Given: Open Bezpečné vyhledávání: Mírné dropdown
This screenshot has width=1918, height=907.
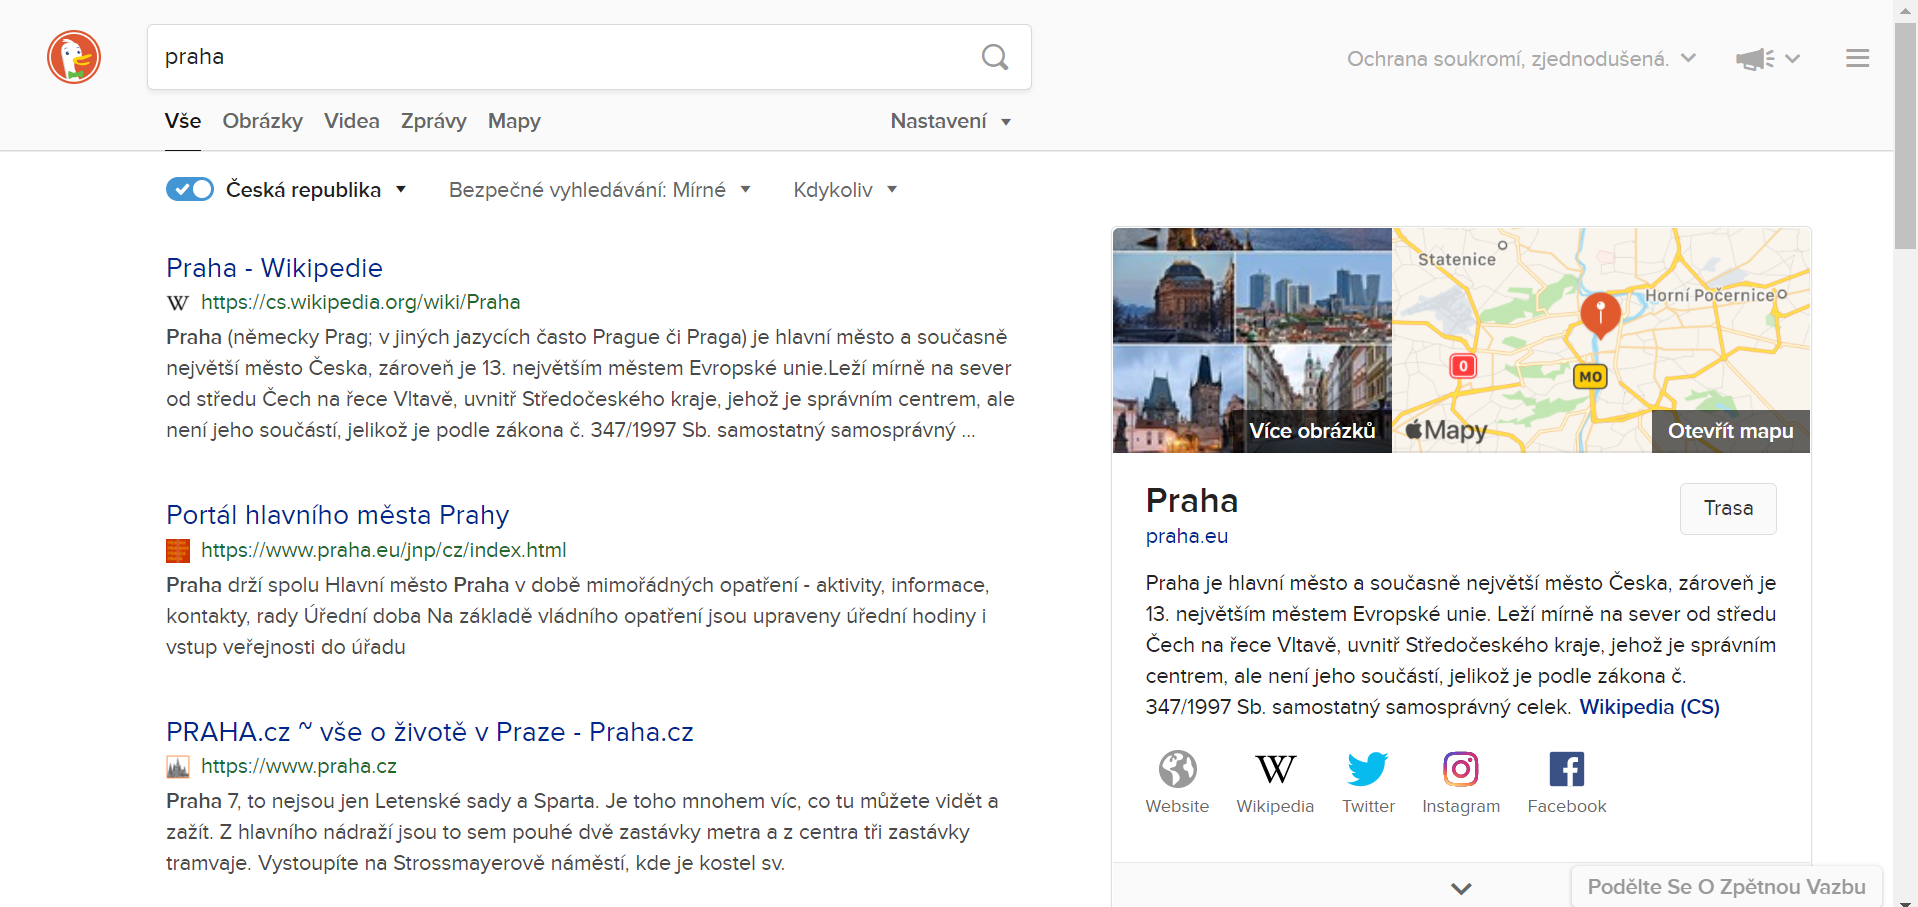Looking at the screenshot, I should pos(599,190).
